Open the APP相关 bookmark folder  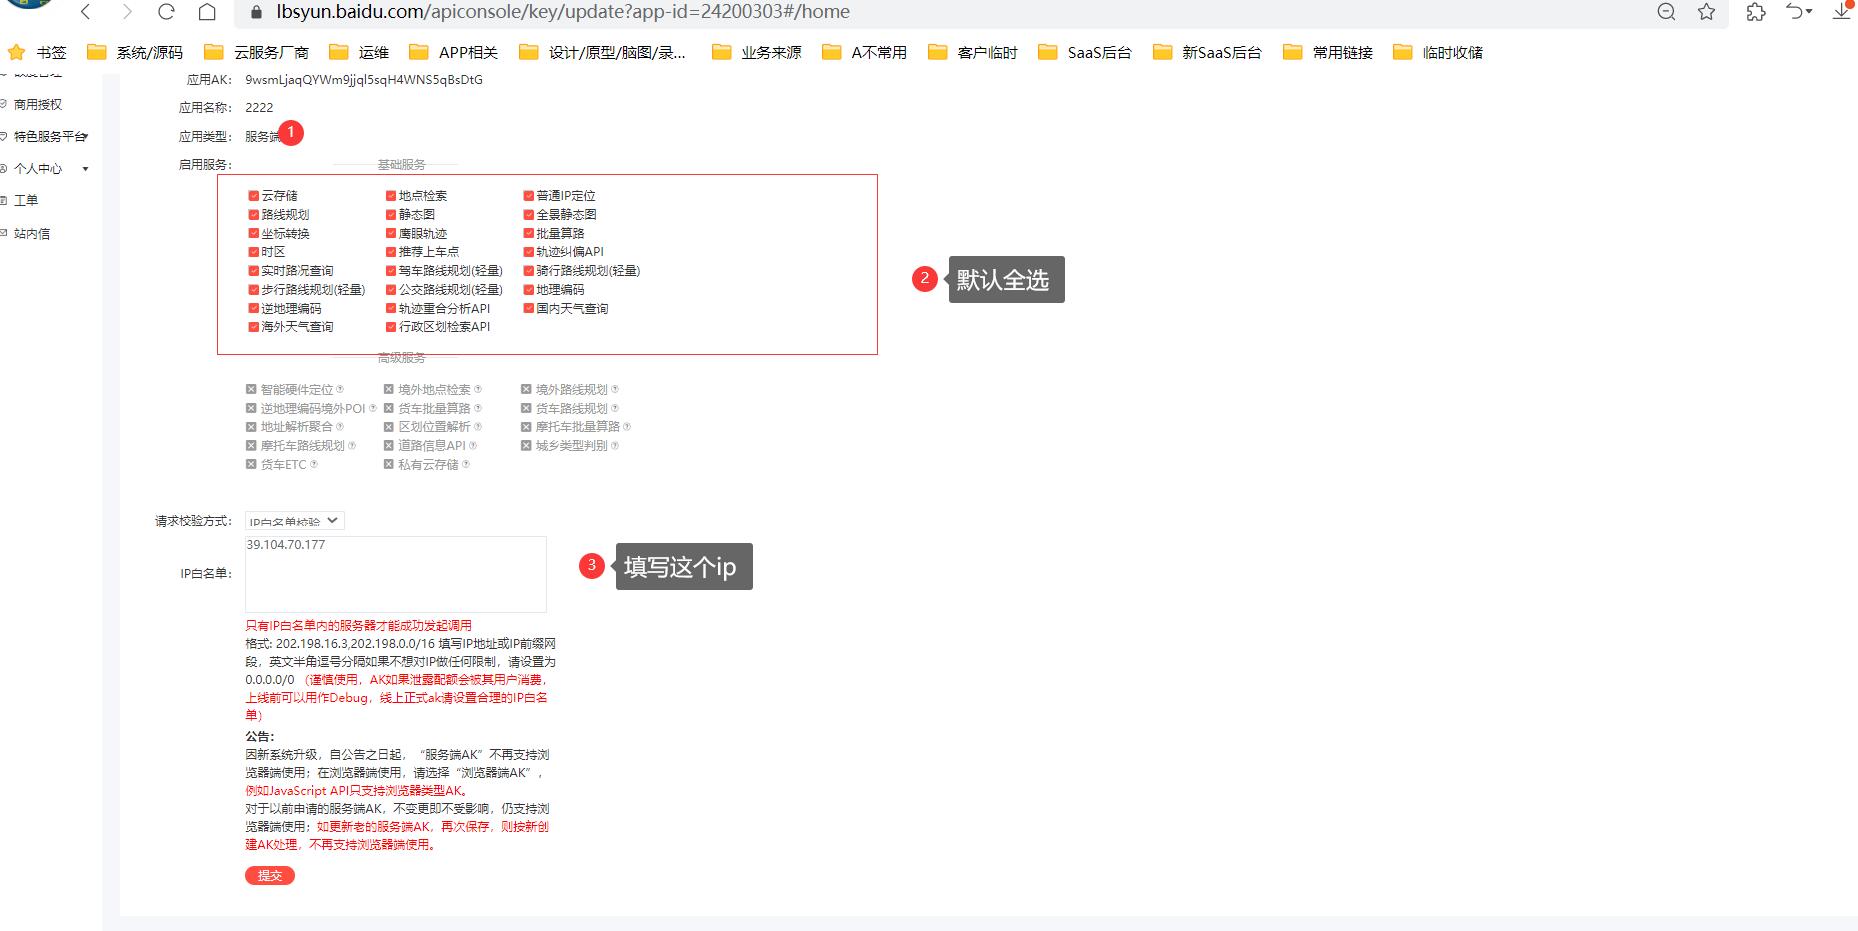tap(454, 52)
